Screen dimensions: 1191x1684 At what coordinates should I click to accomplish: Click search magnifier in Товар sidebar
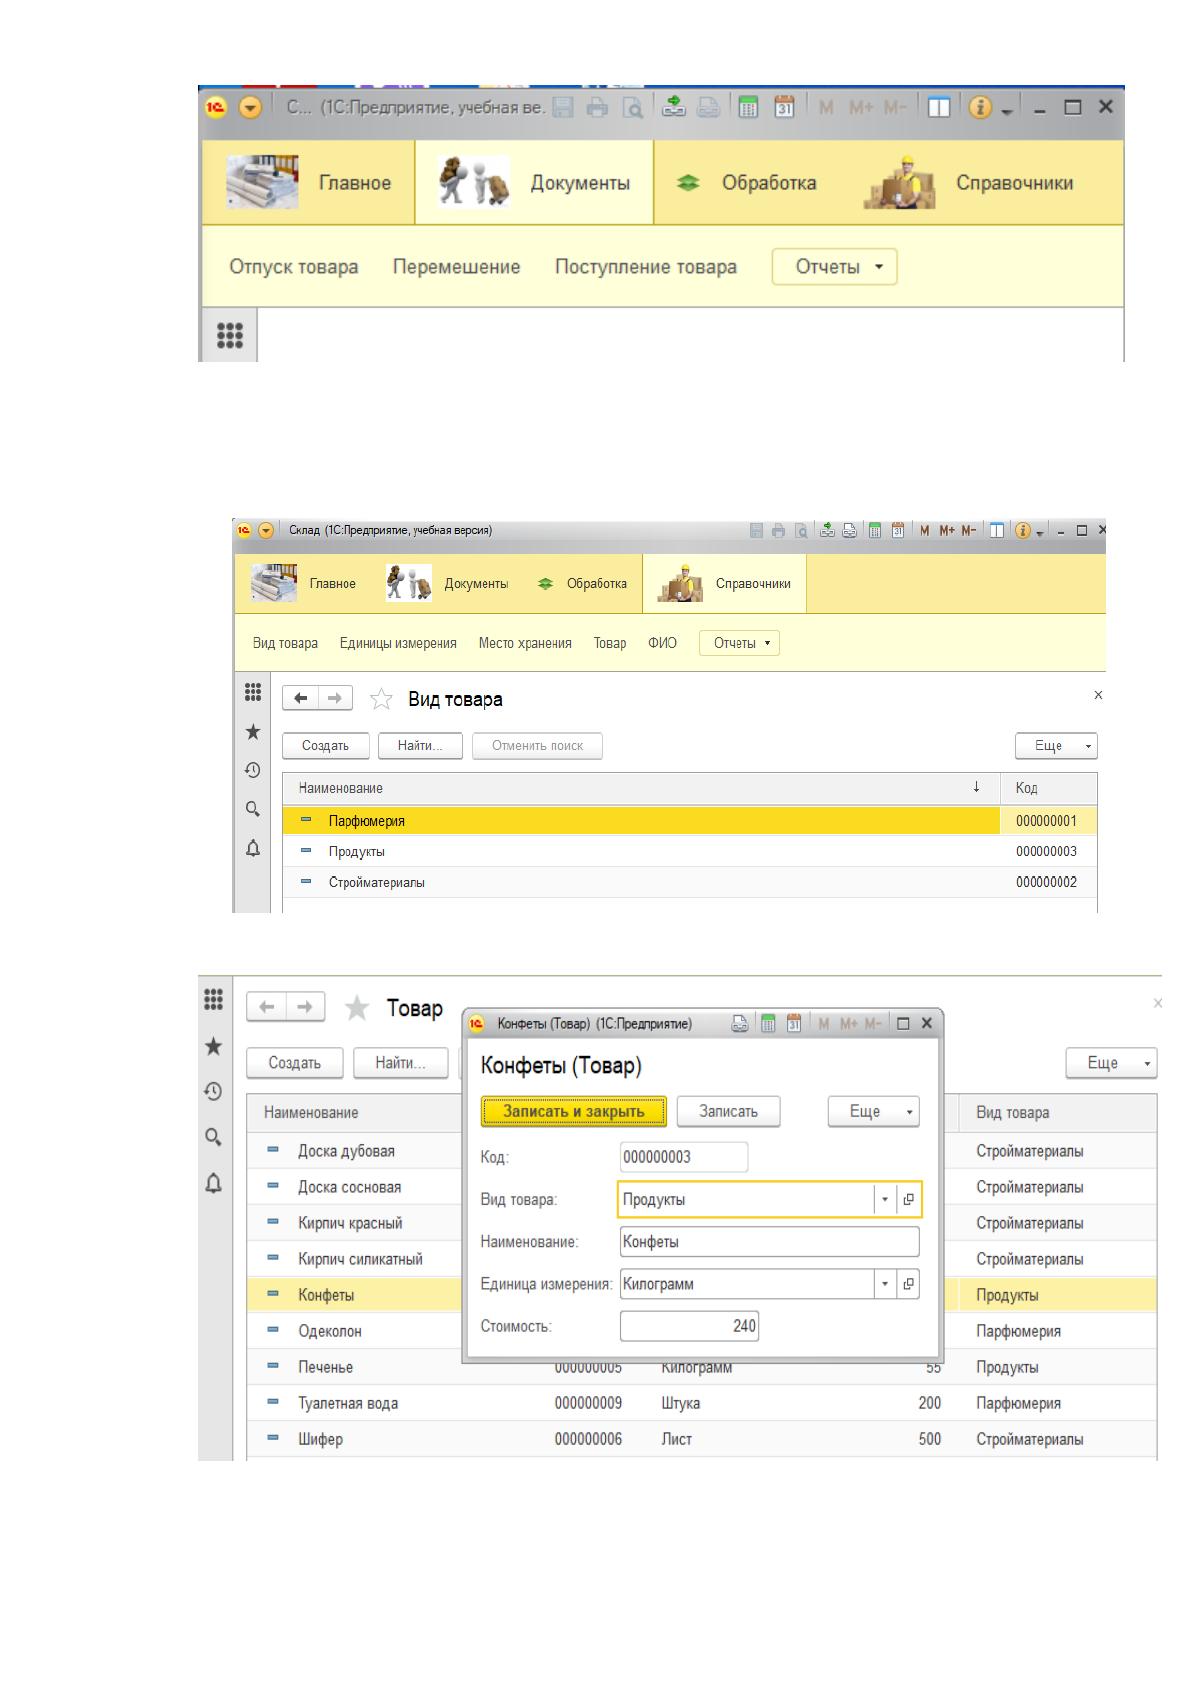click(213, 1137)
